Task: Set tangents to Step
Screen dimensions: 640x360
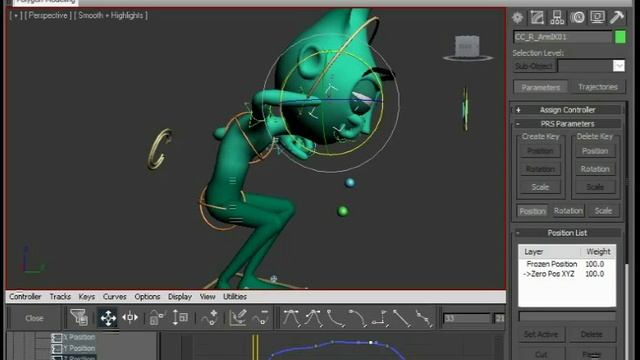Action: coord(379,318)
